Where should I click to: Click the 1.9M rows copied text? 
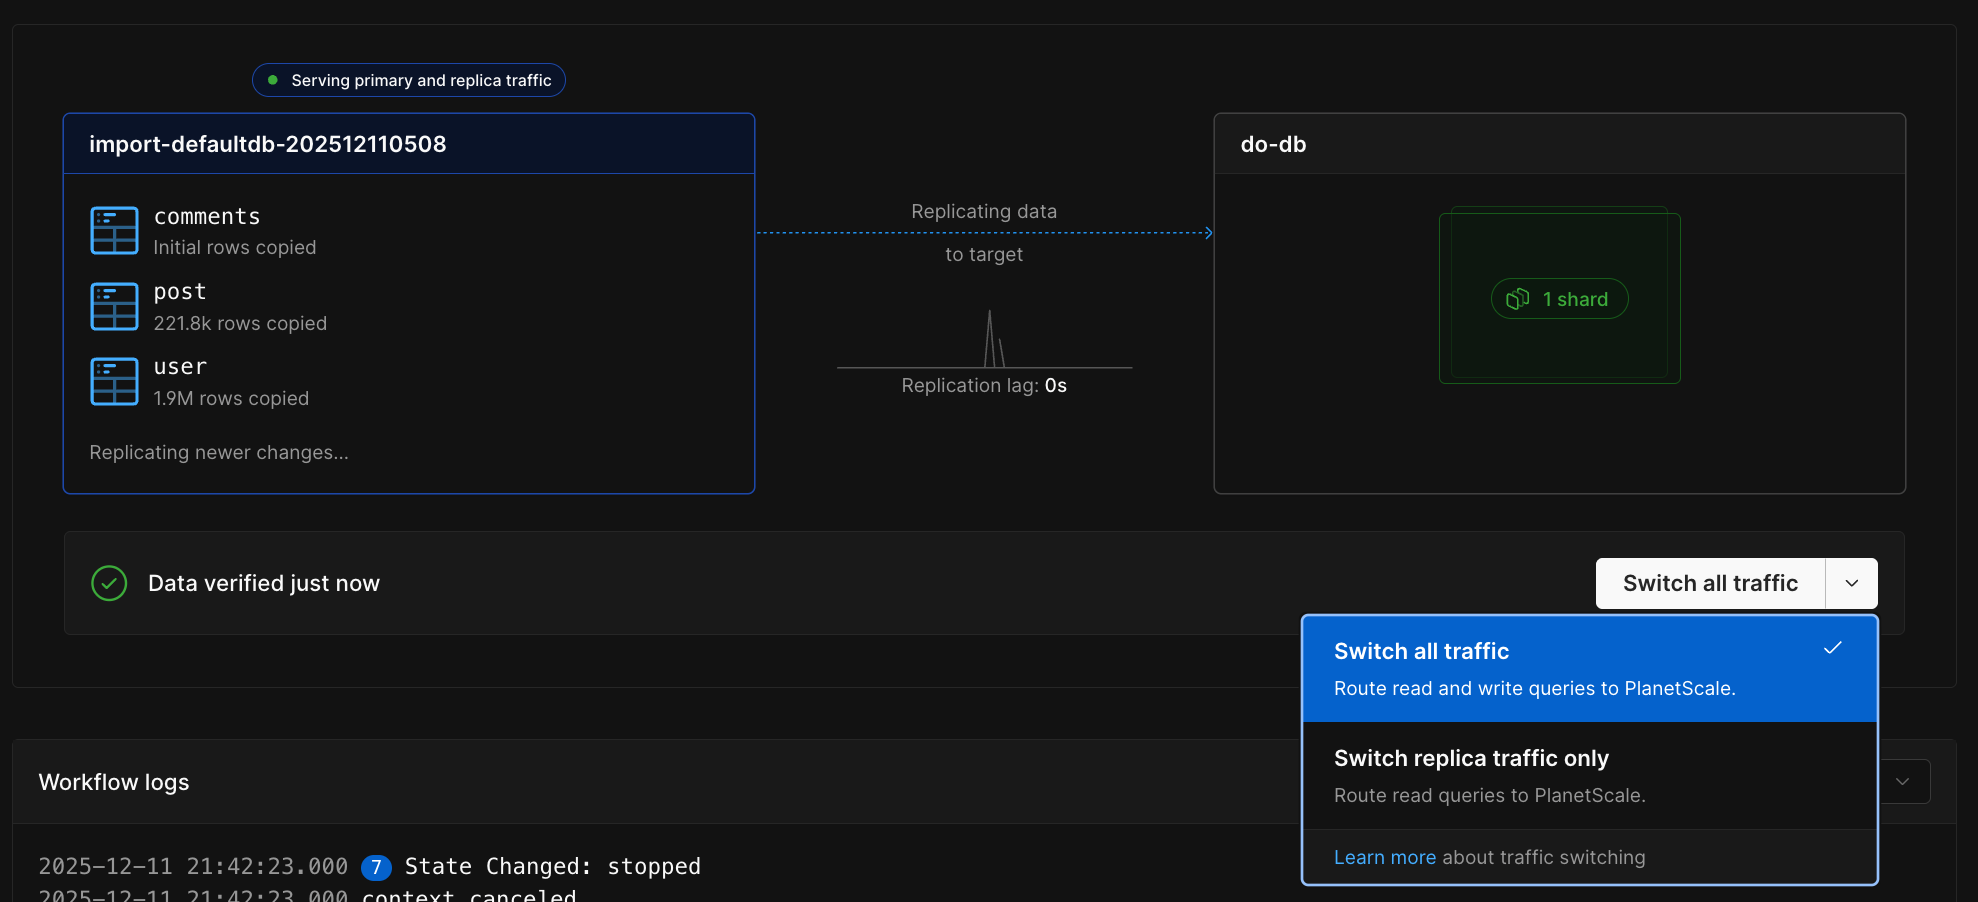pyautogui.click(x=231, y=398)
